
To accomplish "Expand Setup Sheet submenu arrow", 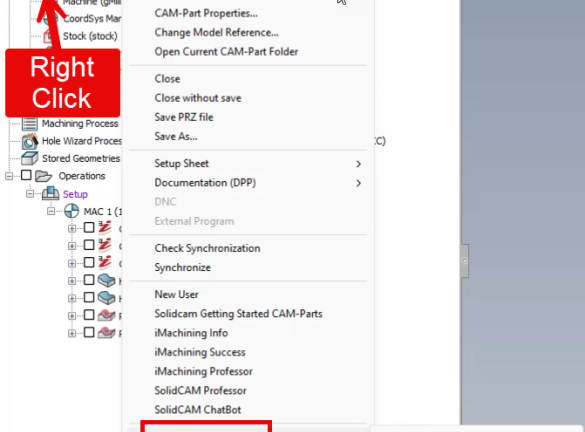I will tap(358, 164).
